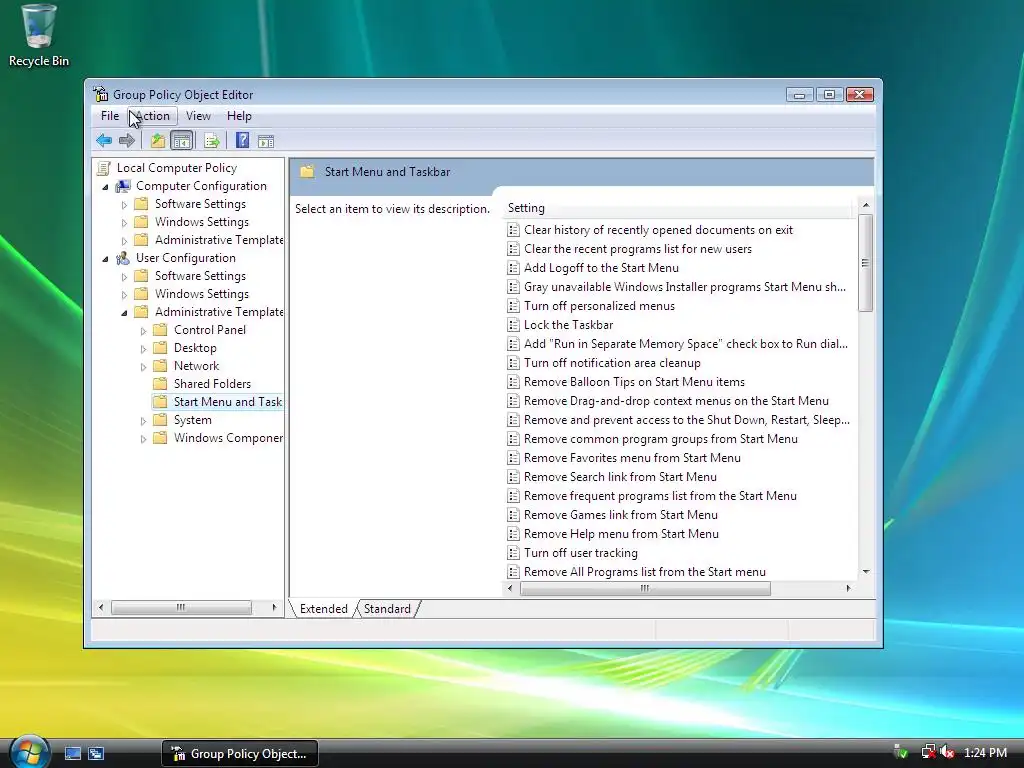The image size is (1024, 768).
Task: Click the Export List toolbar icon
Action: 212,140
